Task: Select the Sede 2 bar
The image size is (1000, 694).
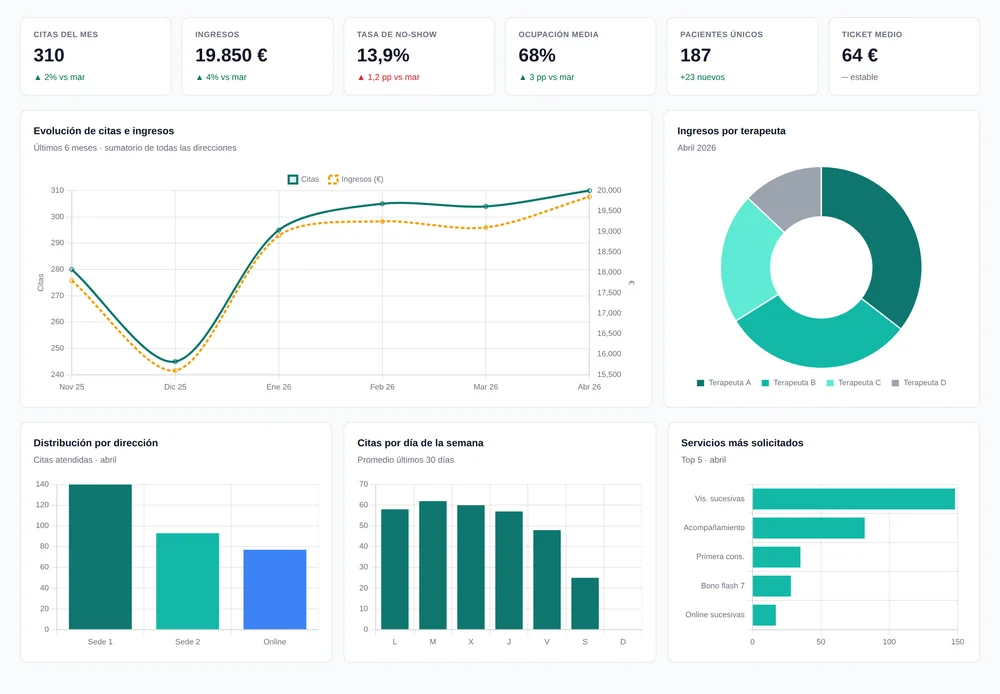Action: click(x=188, y=581)
